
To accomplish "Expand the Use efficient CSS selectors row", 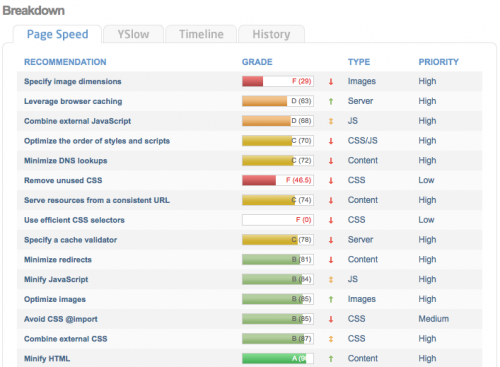I will (249, 220).
